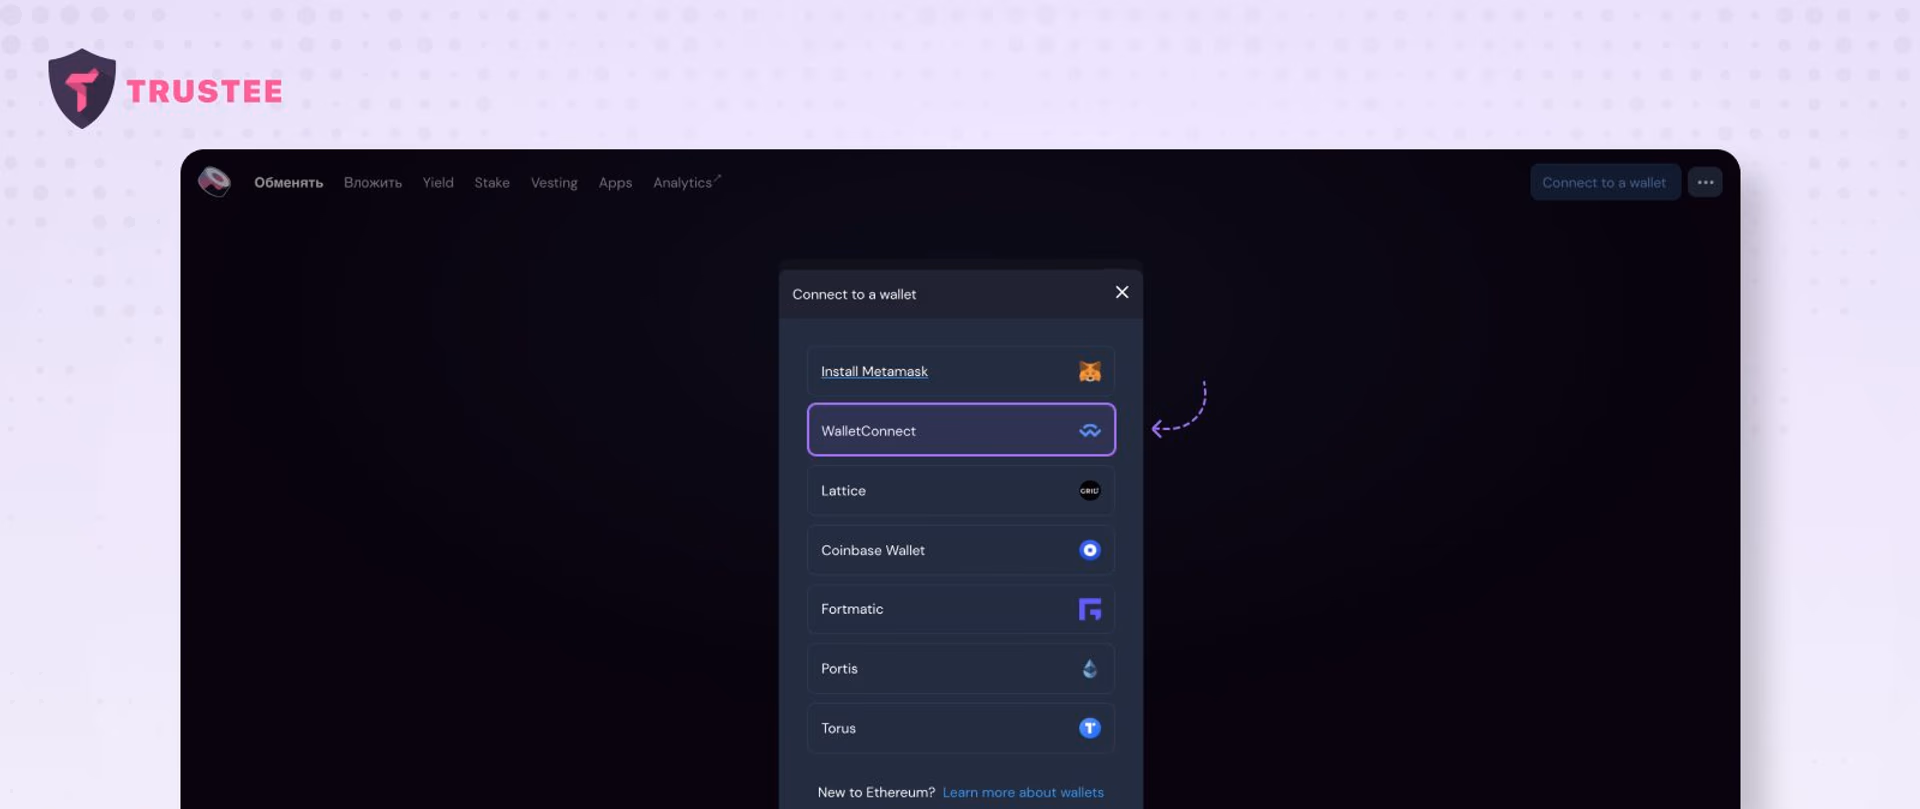Close the Connect to a wallet dialog

tap(1122, 292)
